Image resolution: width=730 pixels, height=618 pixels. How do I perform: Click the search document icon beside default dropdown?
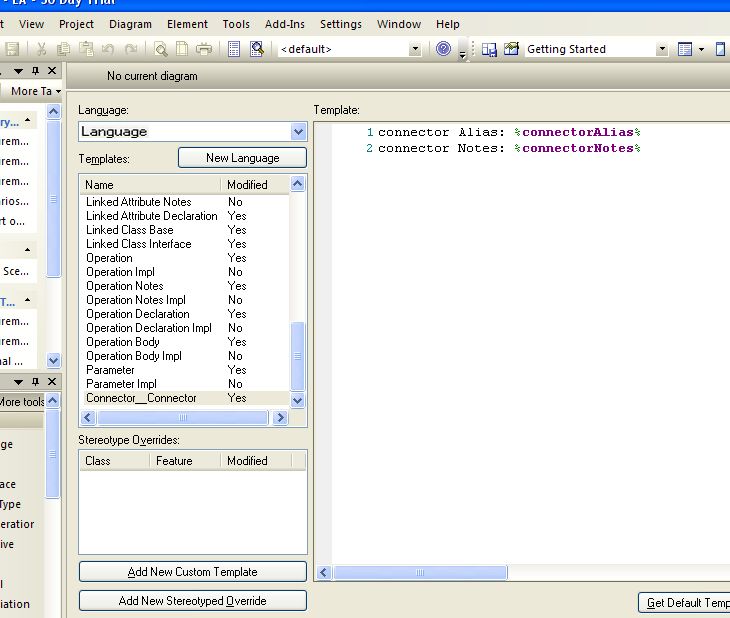click(x=257, y=49)
